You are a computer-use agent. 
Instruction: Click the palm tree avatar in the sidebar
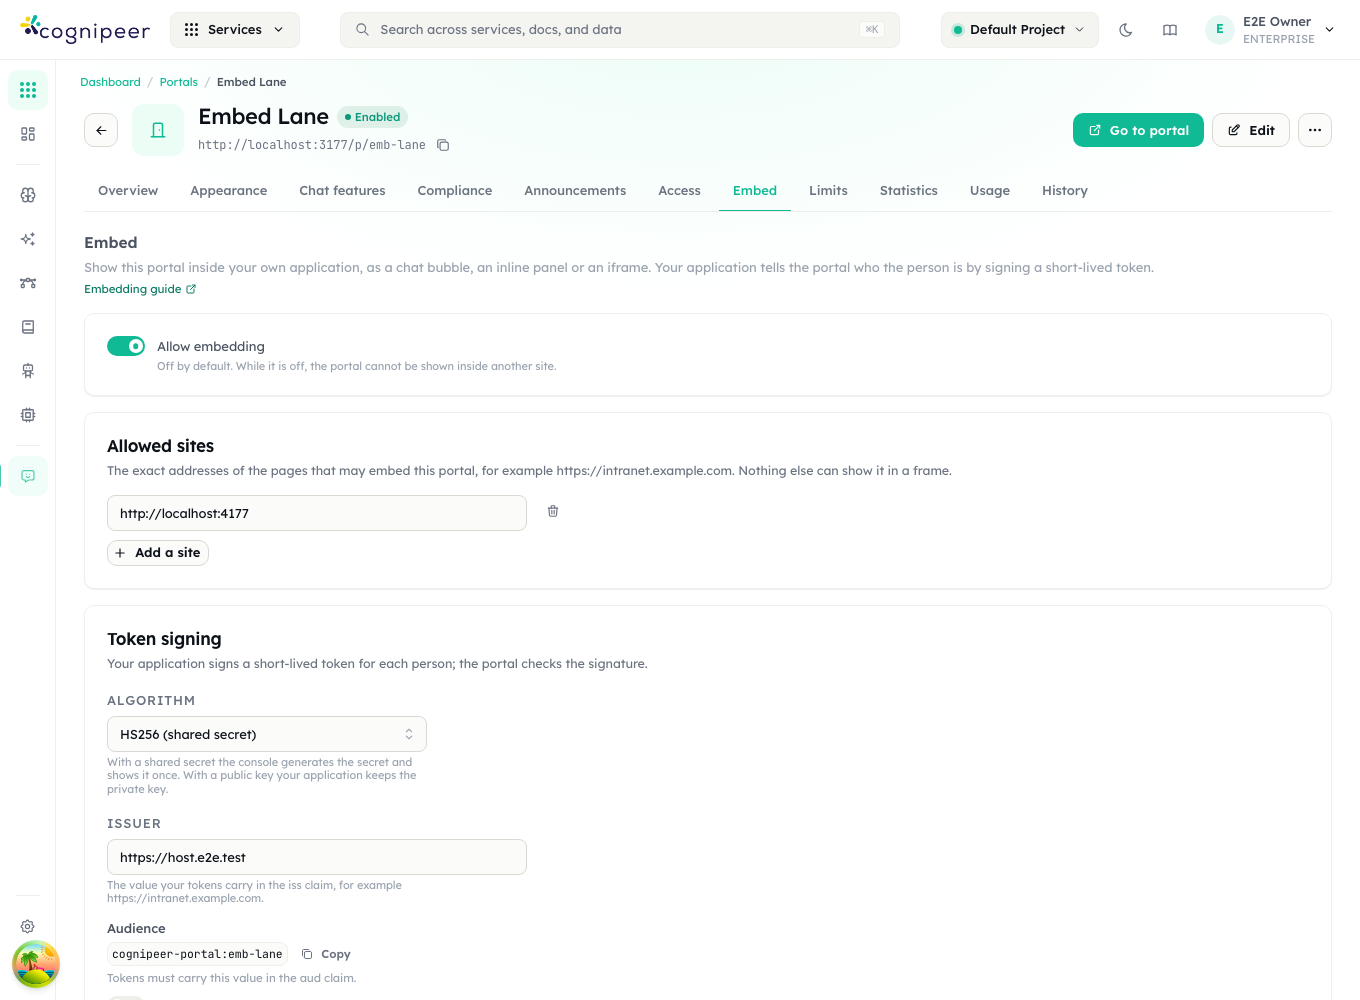[36, 965]
